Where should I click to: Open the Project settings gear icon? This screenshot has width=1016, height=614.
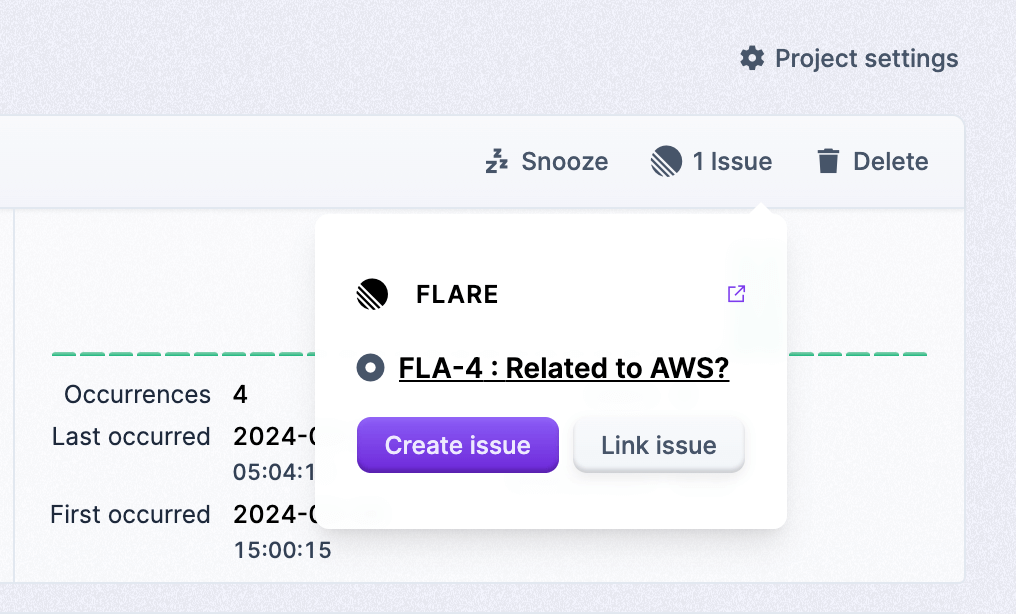tap(752, 58)
